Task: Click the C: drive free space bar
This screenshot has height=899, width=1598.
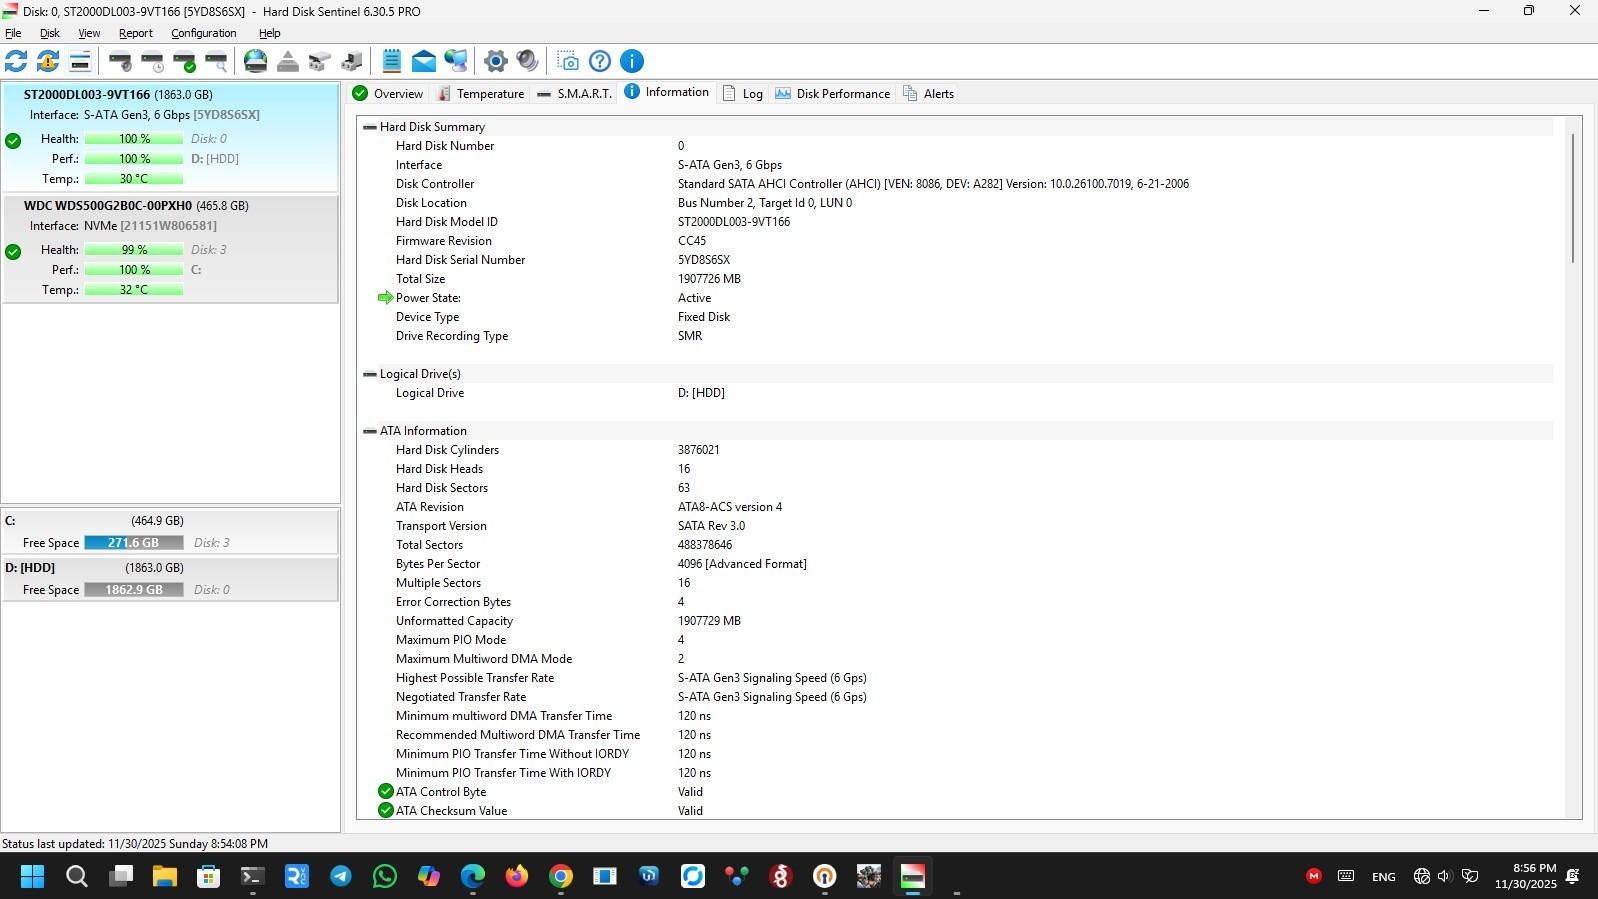Action: coord(133,543)
